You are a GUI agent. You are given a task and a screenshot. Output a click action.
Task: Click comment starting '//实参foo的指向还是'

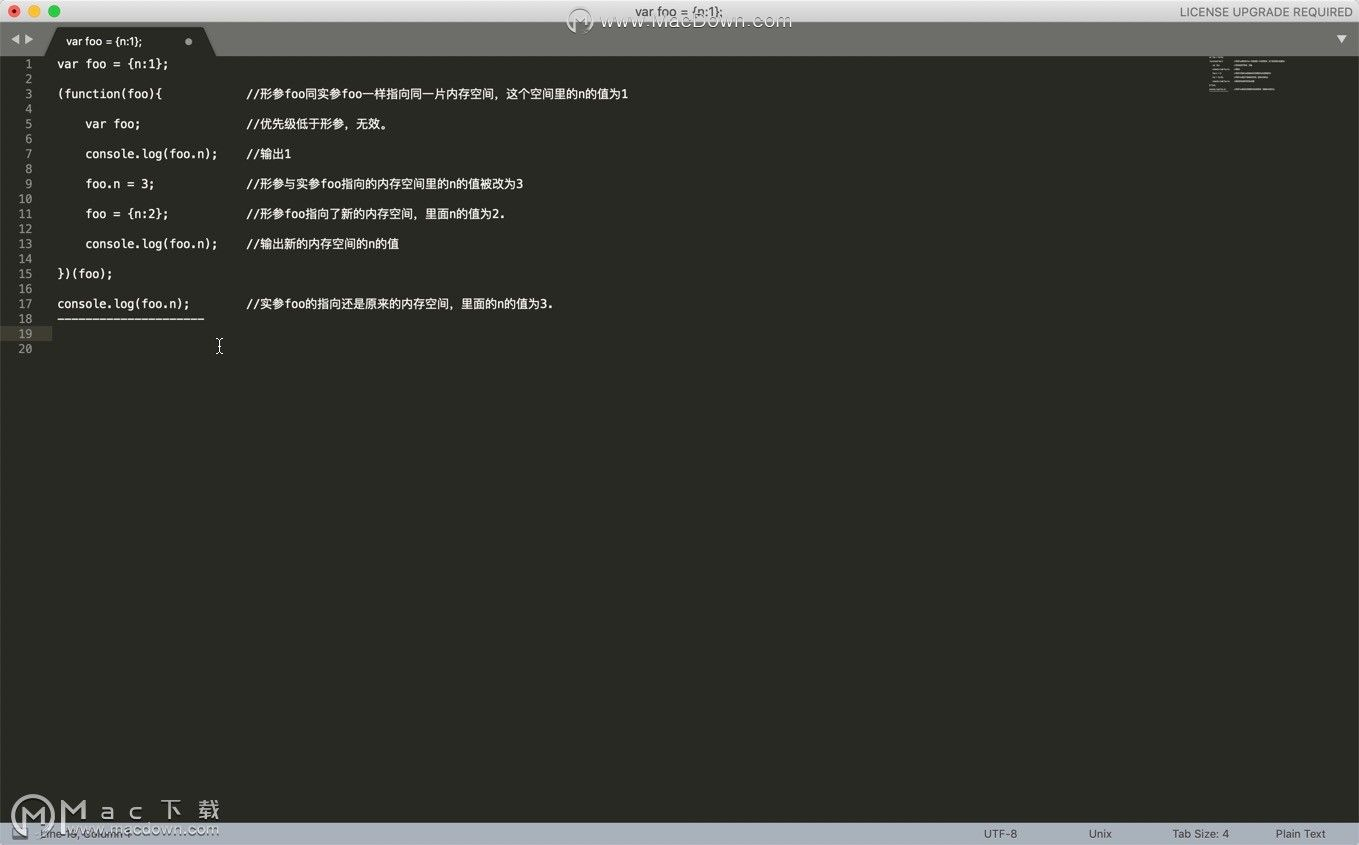(400, 304)
